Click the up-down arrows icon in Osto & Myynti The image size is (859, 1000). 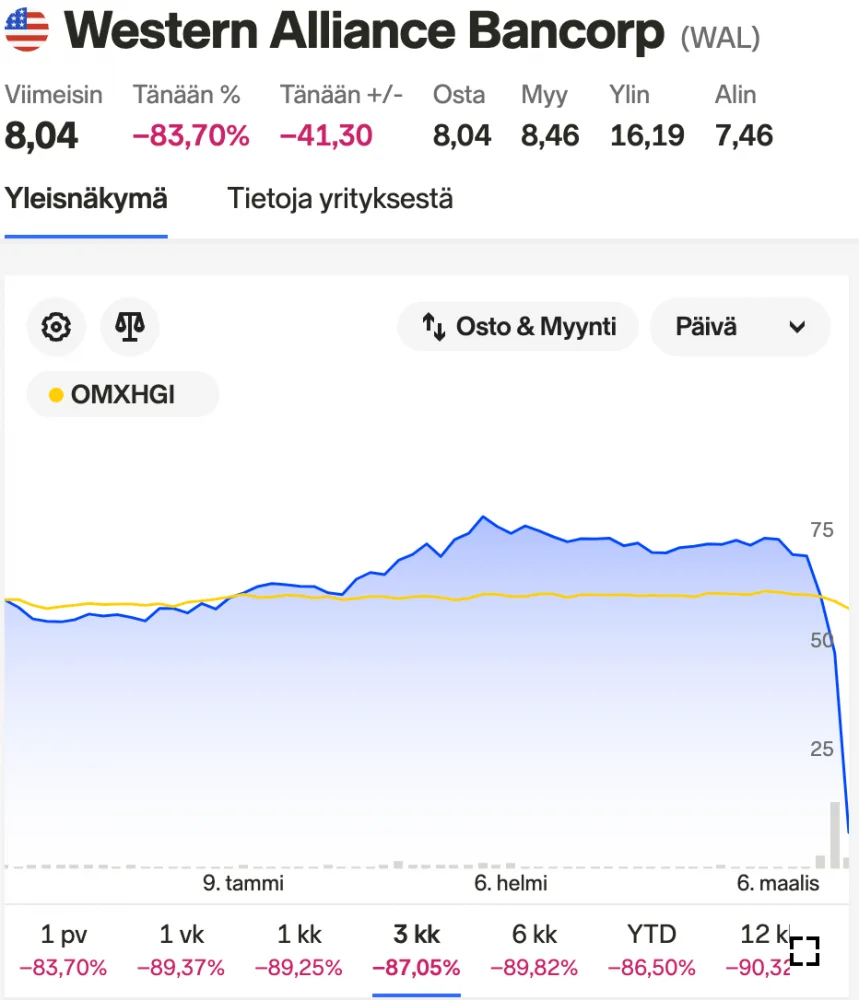click(x=433, y=327)
